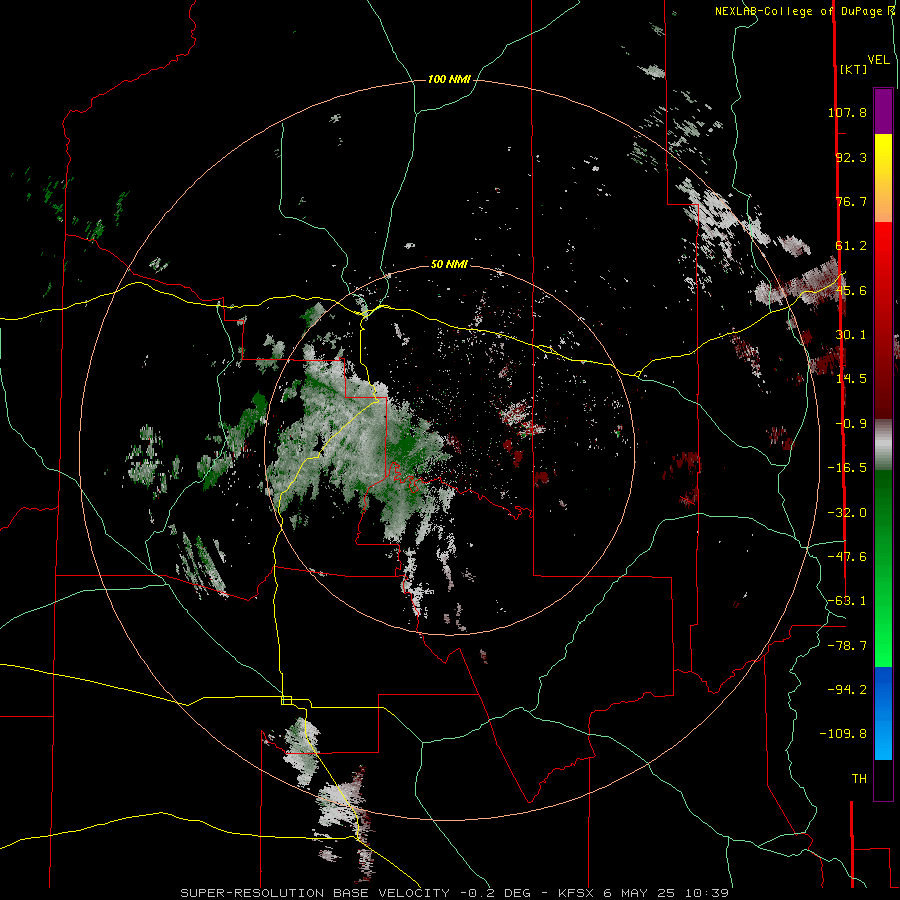This screenshot has width=900, height=900.
Task: Click the 50 NMI range ring label
Action: (449, 264)
